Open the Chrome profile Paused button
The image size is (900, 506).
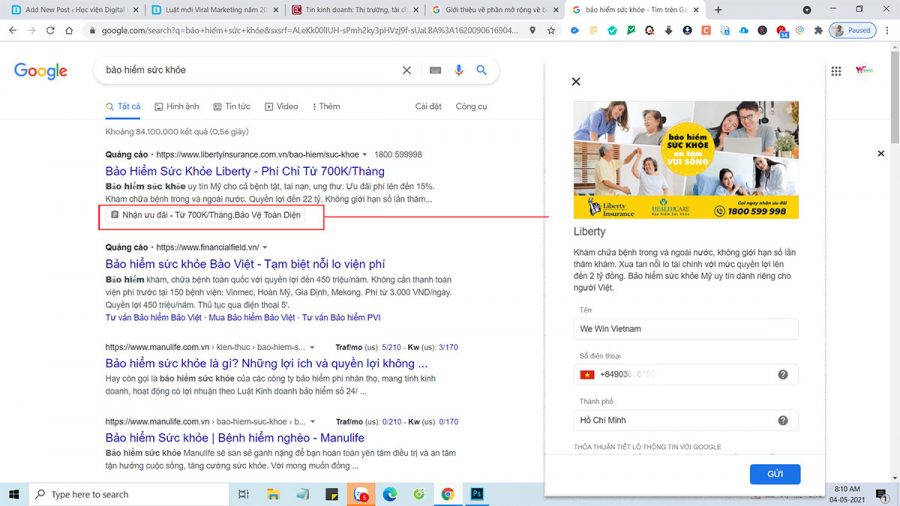(853, 30)
